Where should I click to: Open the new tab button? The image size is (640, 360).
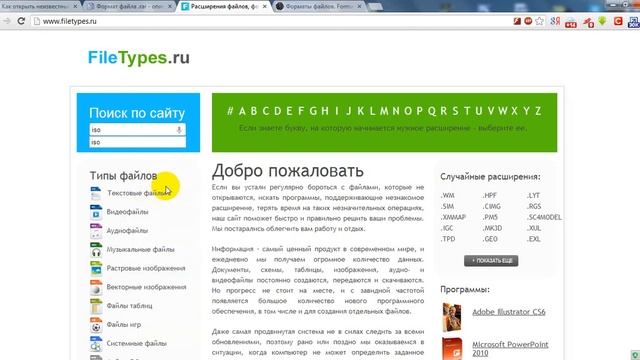pos(375,7)
